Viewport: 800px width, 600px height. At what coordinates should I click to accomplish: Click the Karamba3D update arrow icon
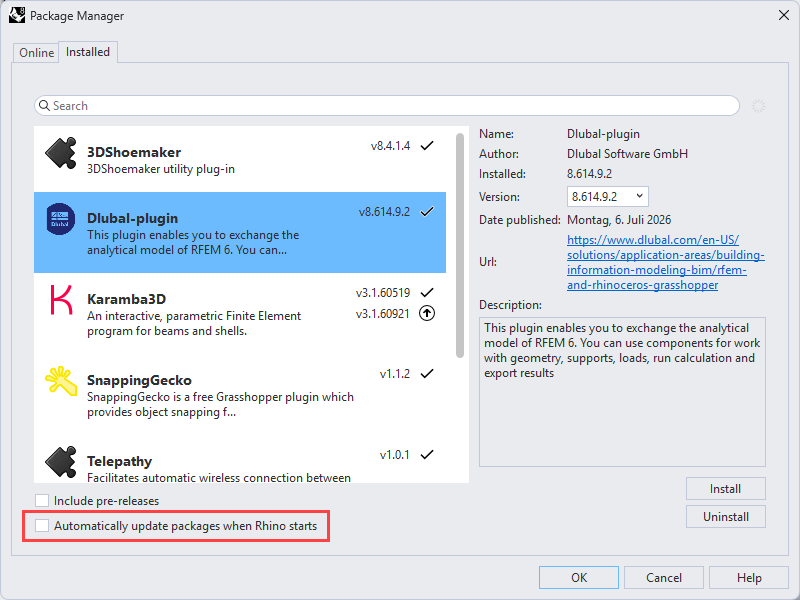[427, 313]
